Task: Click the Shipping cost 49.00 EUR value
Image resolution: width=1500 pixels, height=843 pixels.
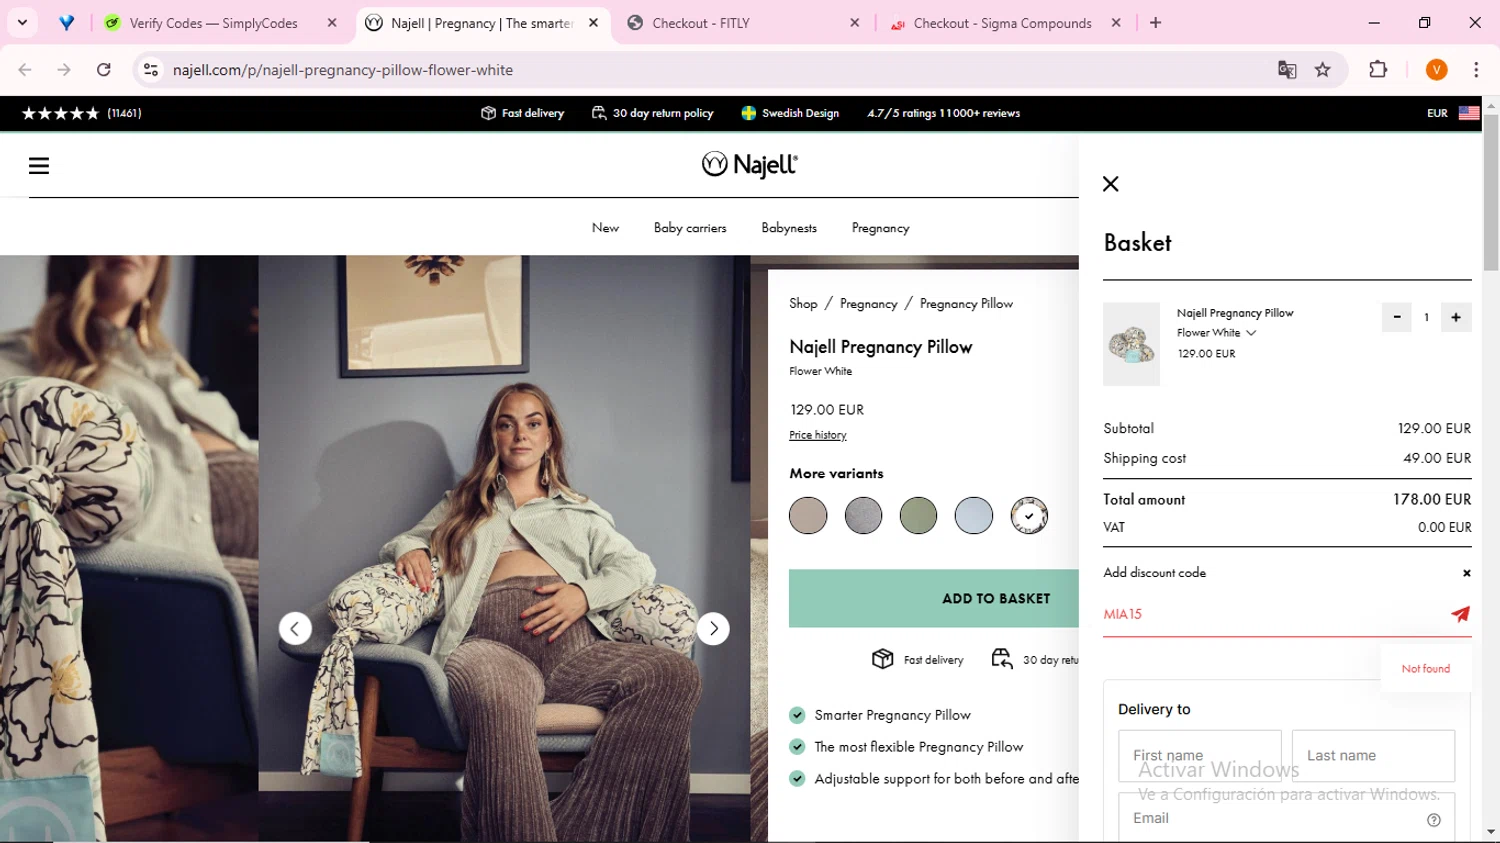Action: click(1437, 458)
